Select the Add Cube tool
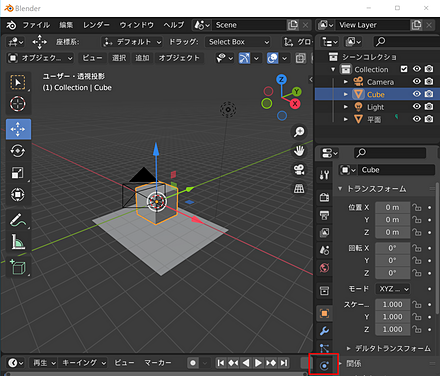This screenshot has height=376, width=440. [x=18, y=267]
